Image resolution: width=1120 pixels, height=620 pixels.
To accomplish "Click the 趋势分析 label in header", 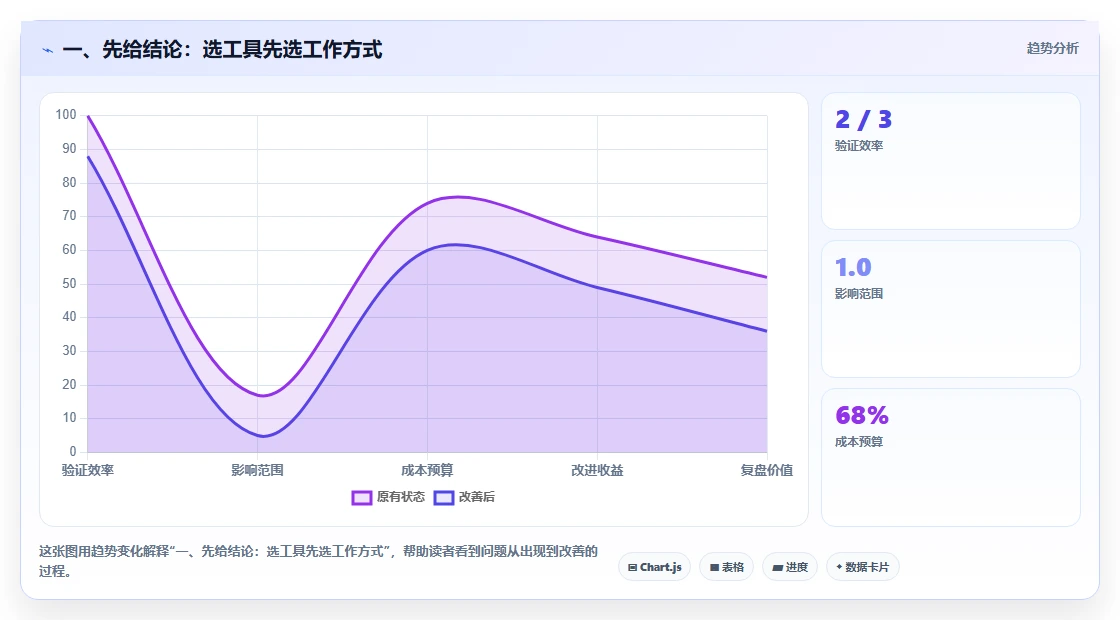I will click(1052, 49).
